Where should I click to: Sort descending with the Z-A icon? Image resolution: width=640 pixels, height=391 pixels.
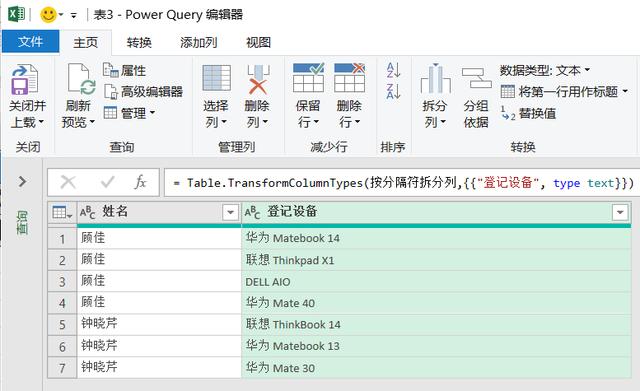tap(393, 91)
